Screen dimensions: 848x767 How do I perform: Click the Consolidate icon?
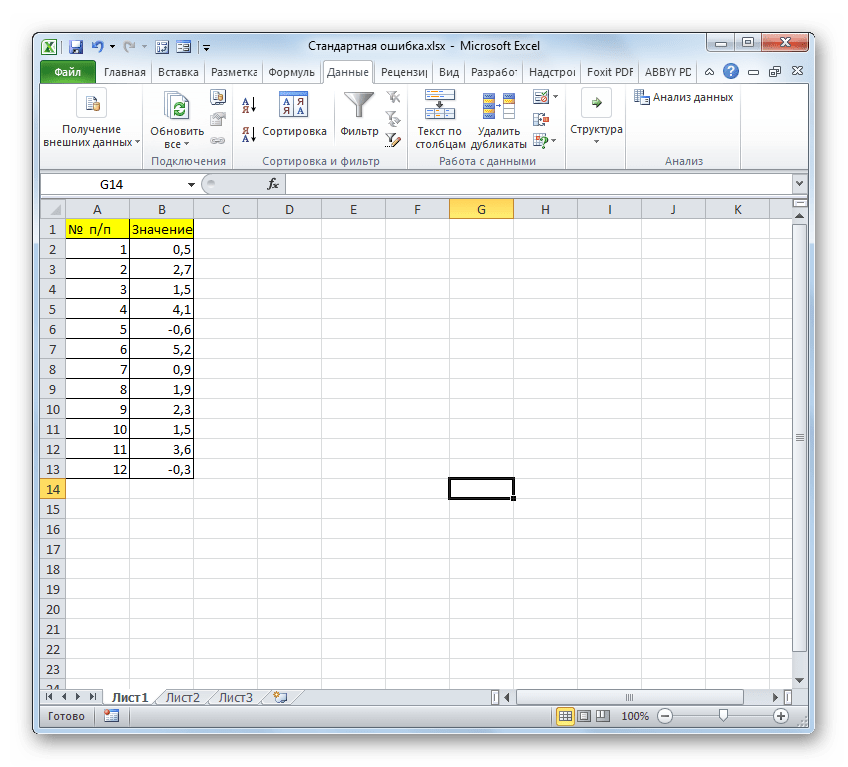pyautogui.click(x=541, y=120)
